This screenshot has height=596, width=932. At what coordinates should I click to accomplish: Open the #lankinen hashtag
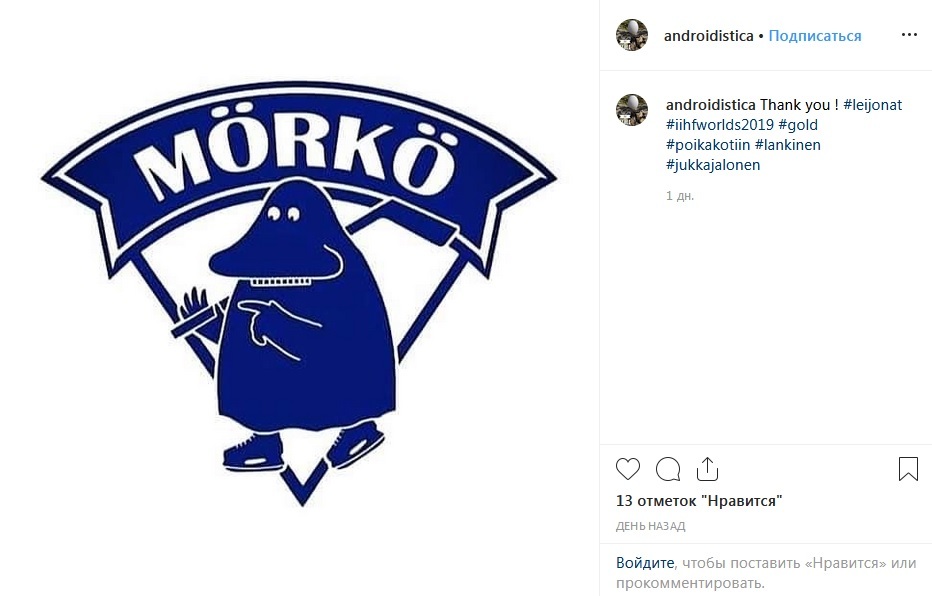[788, 145]
